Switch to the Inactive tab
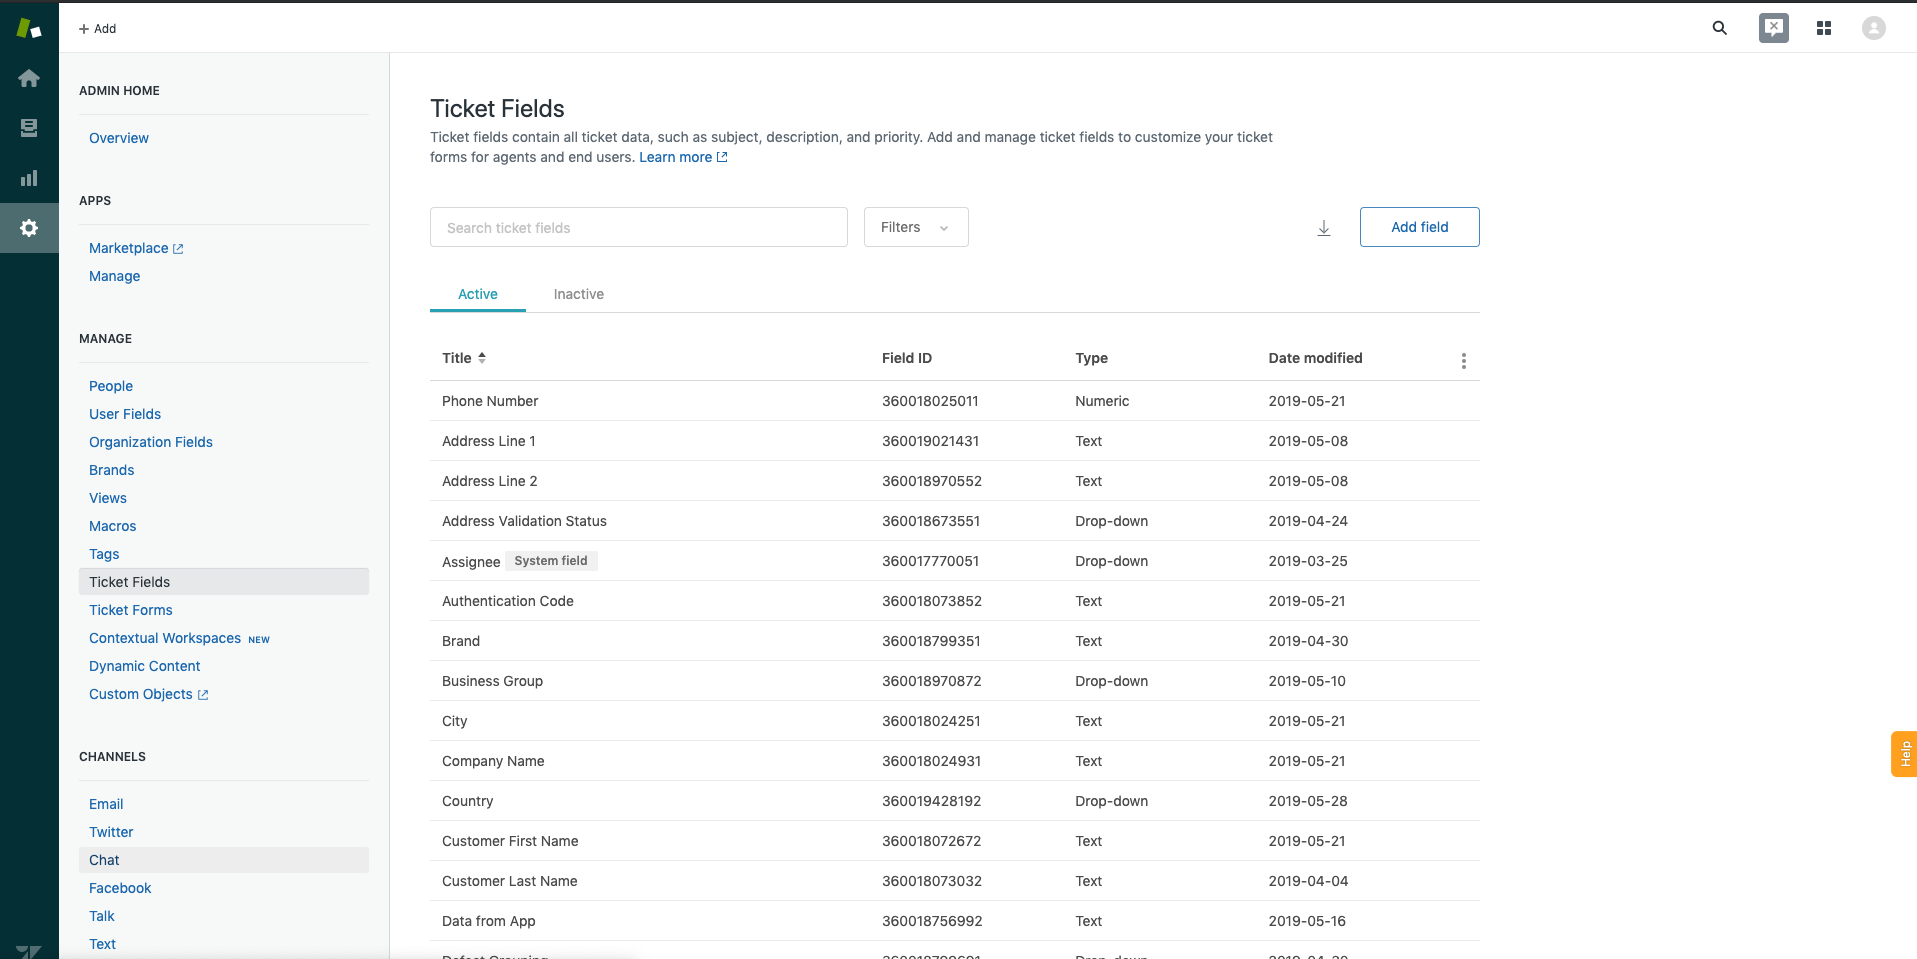 point(578,294)
